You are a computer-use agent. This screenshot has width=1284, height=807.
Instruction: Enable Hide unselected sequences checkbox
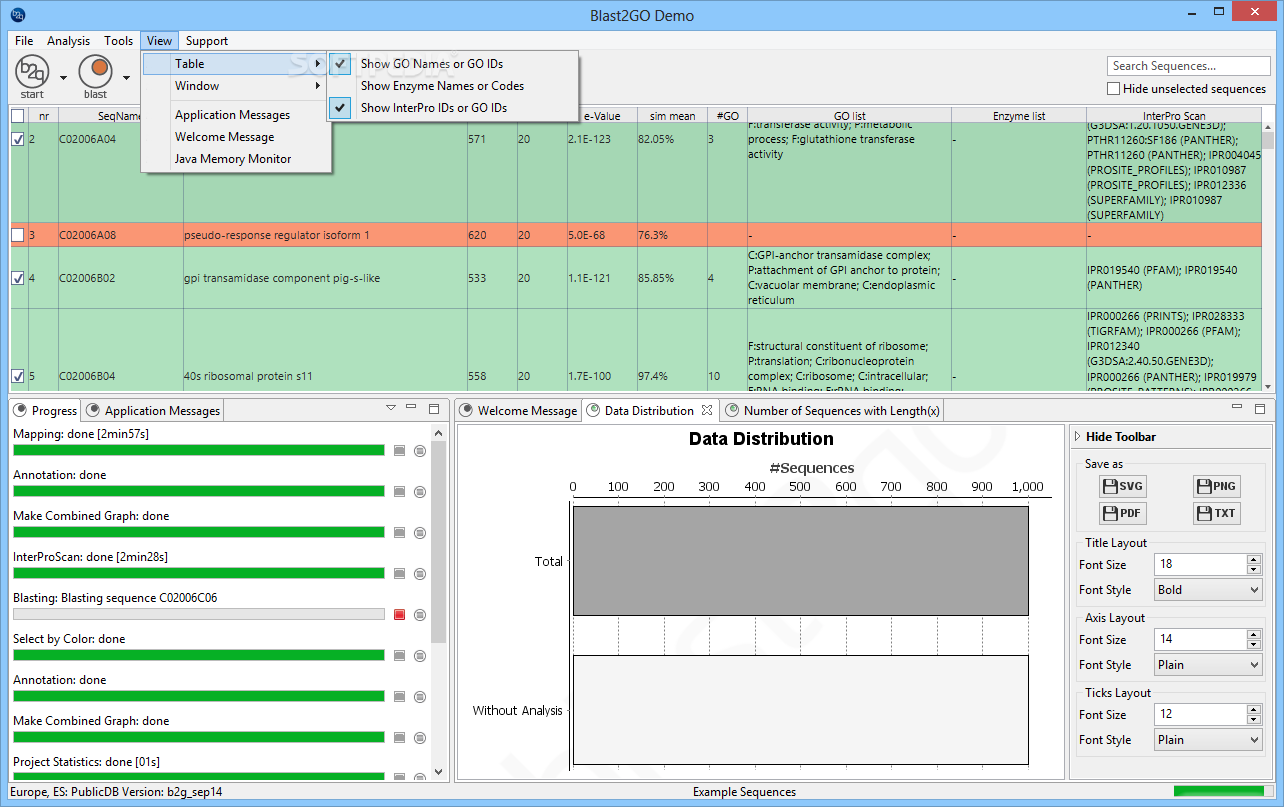1114,89
